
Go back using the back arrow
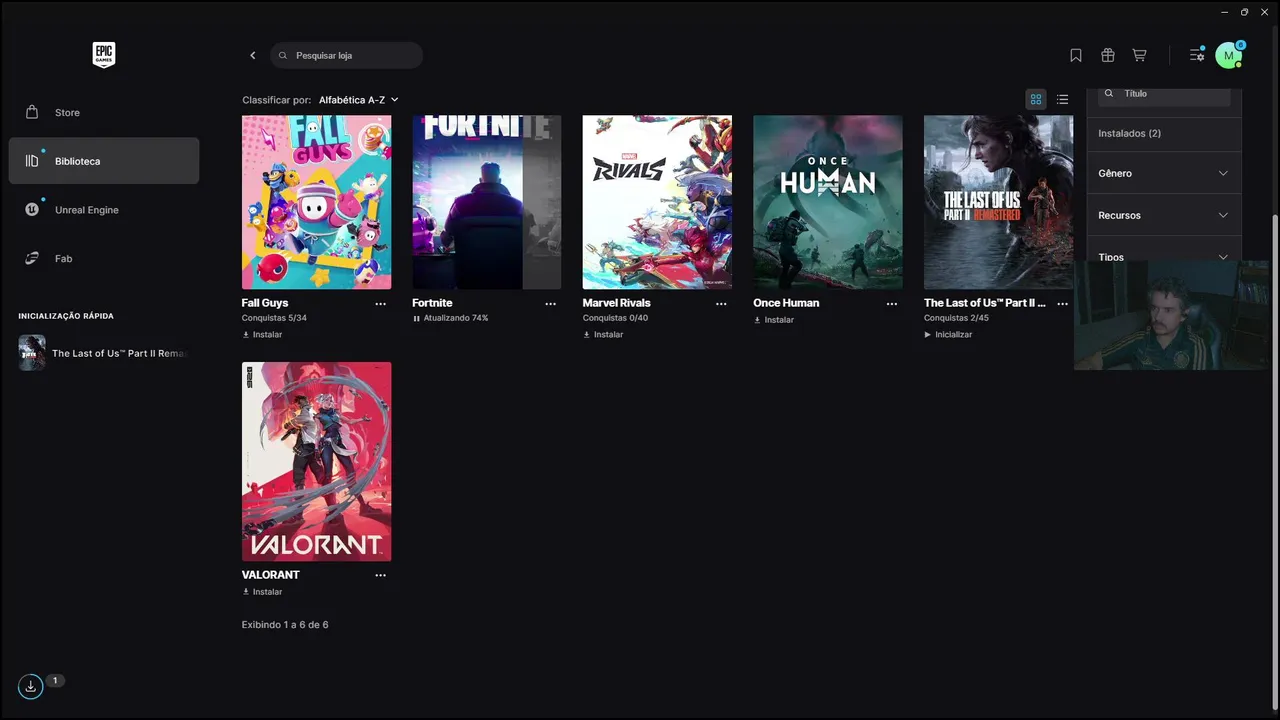tap(253, 55)
